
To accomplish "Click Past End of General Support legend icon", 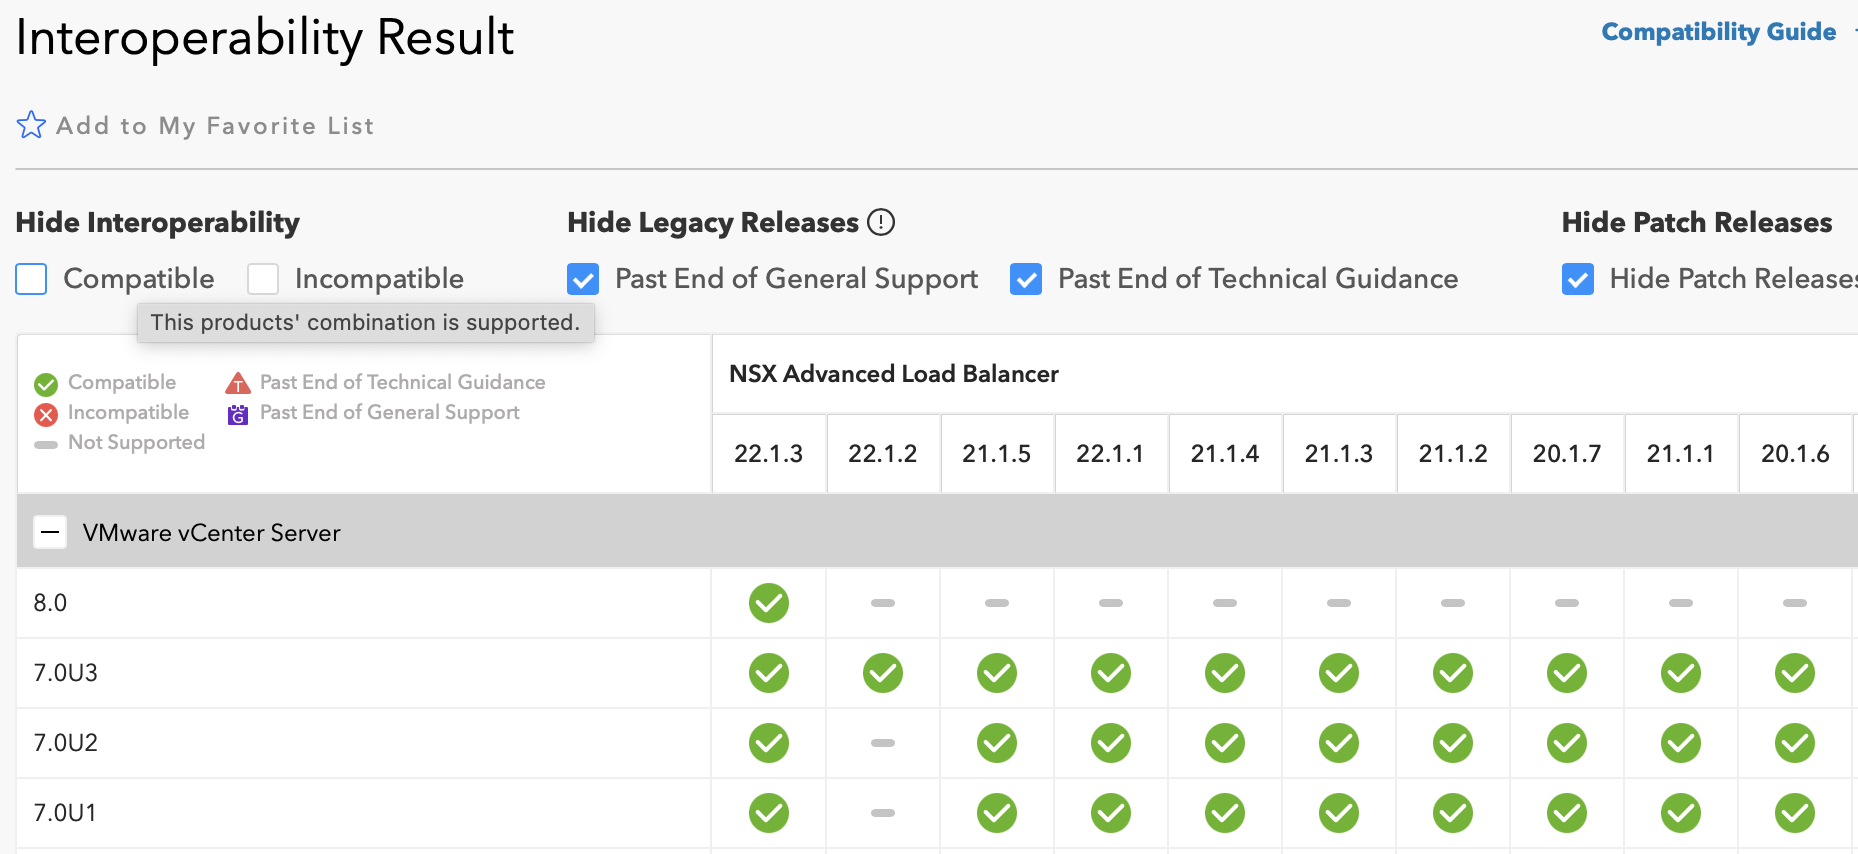I will click(238, 414).
